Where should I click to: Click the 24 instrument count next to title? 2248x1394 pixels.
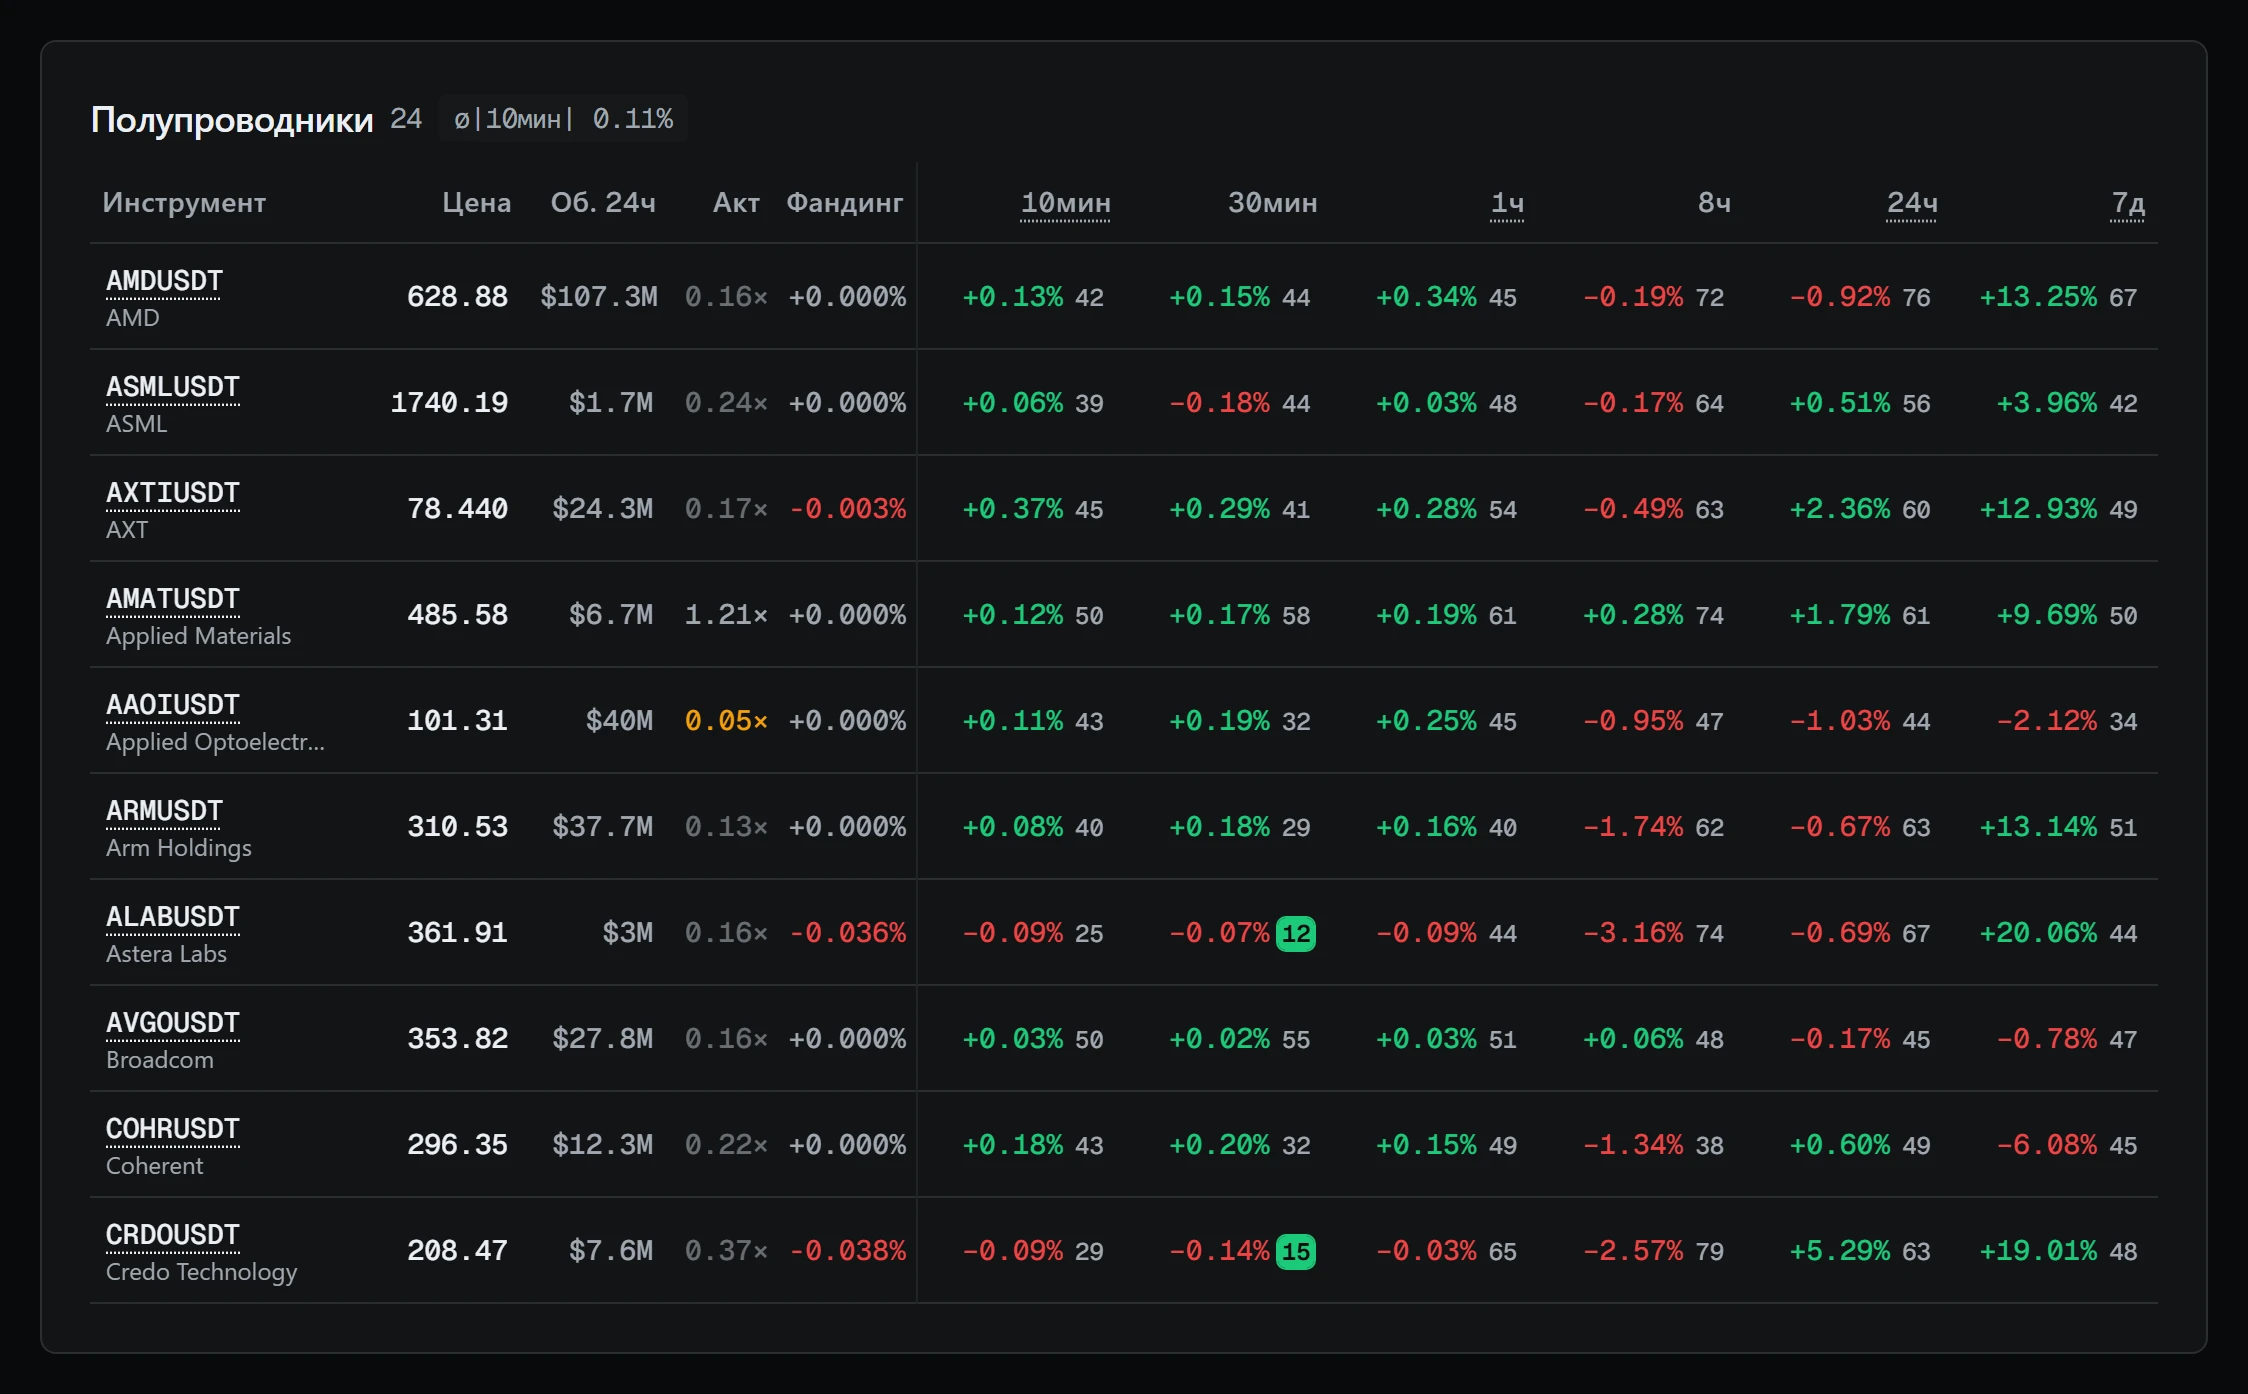(x=406, y=119)
